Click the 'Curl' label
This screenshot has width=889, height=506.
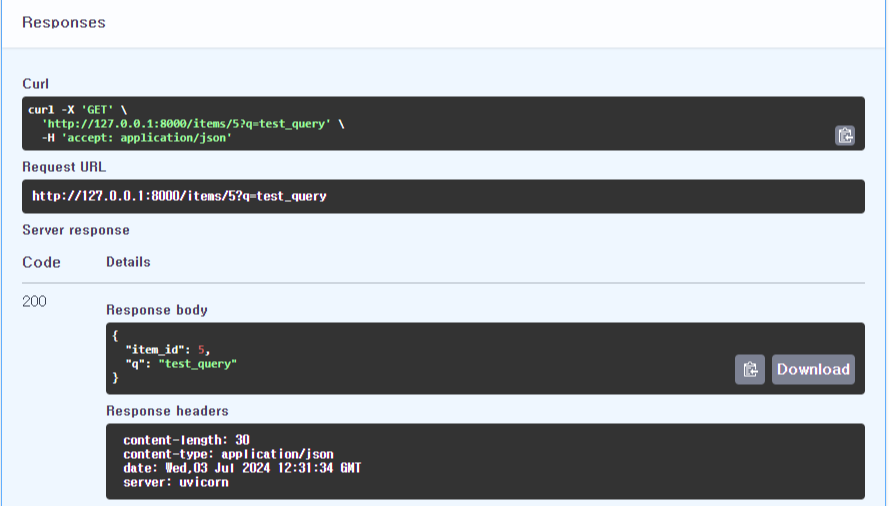tap(35, 84)
